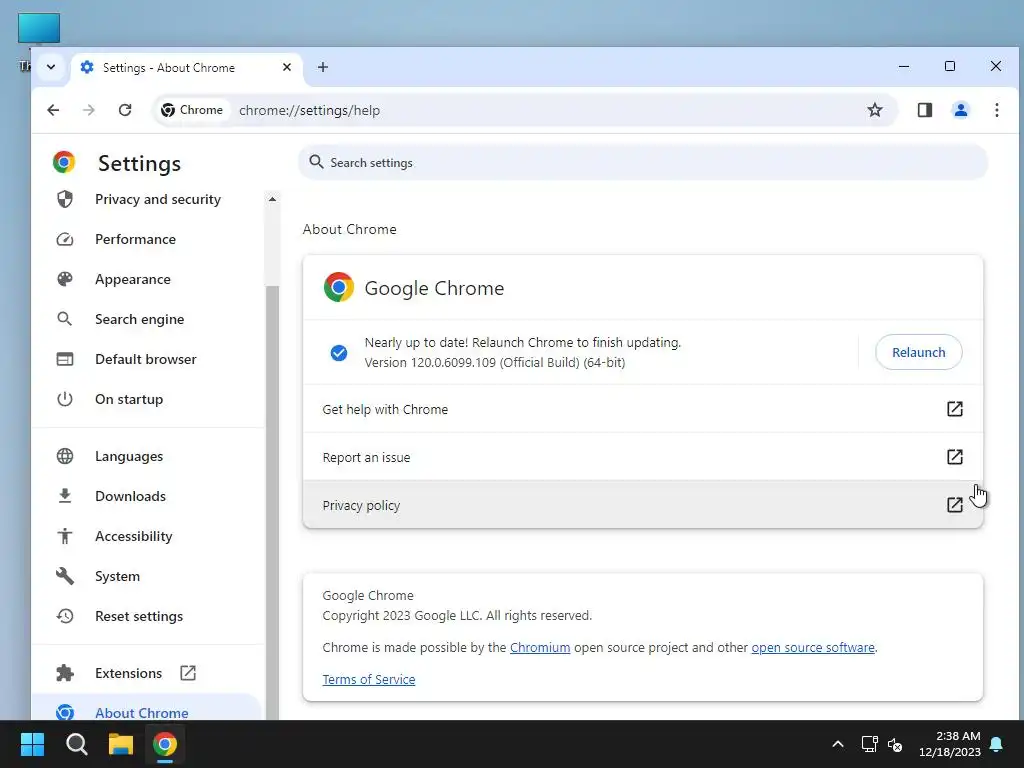
Task: Open the profile avatar menu
Action: pos(961,110)
